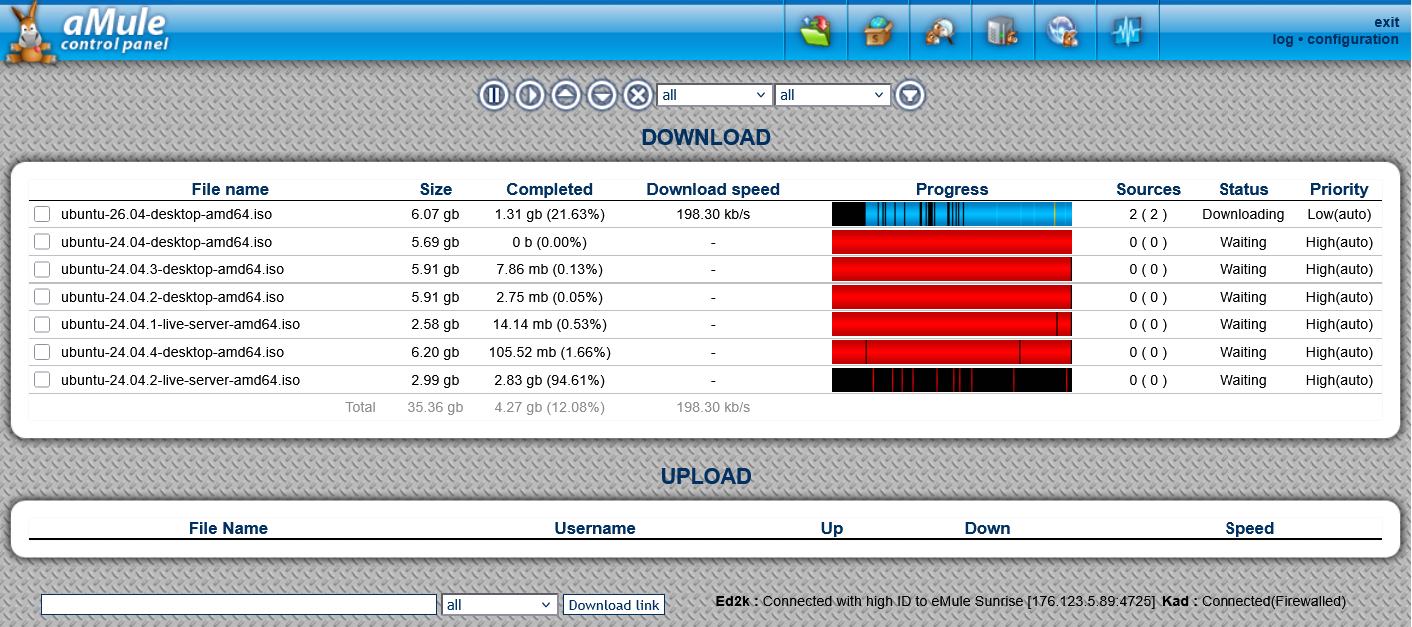Click the Pause download toolbar button
This screenshot has height=627, width=1412.
point(494,95)
